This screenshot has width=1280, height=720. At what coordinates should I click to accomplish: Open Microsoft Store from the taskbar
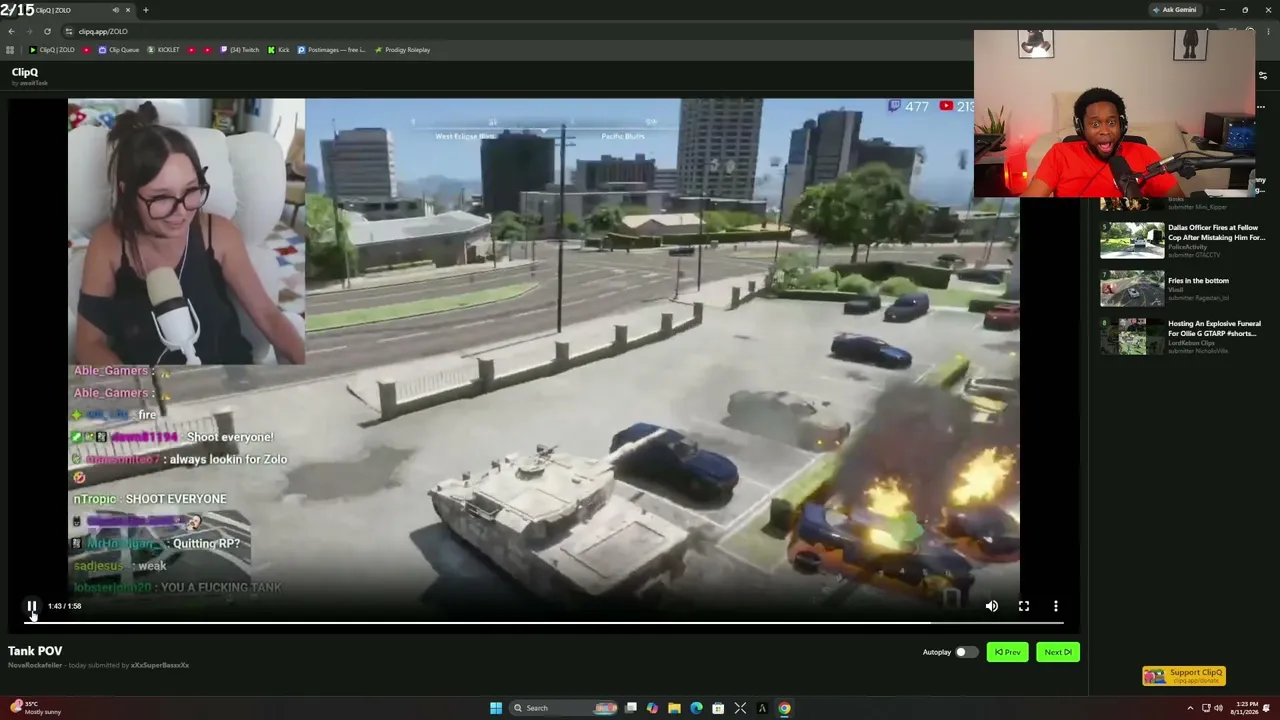(718, 708)
